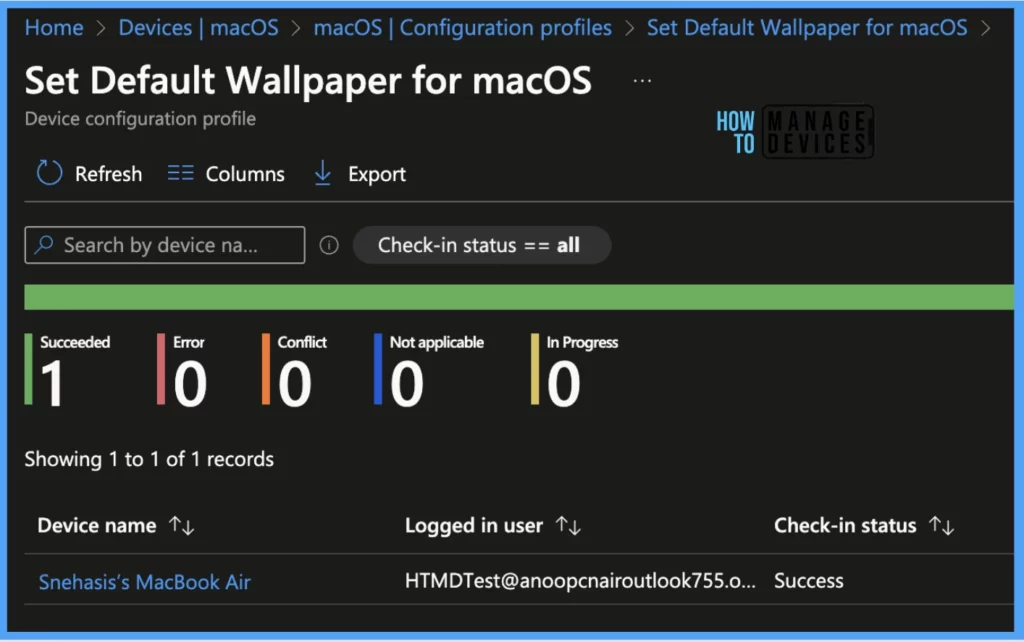Open Set Default Wallpaper for macOS breadcrumb
The image size is (1024, 642).
pos(807,27)
